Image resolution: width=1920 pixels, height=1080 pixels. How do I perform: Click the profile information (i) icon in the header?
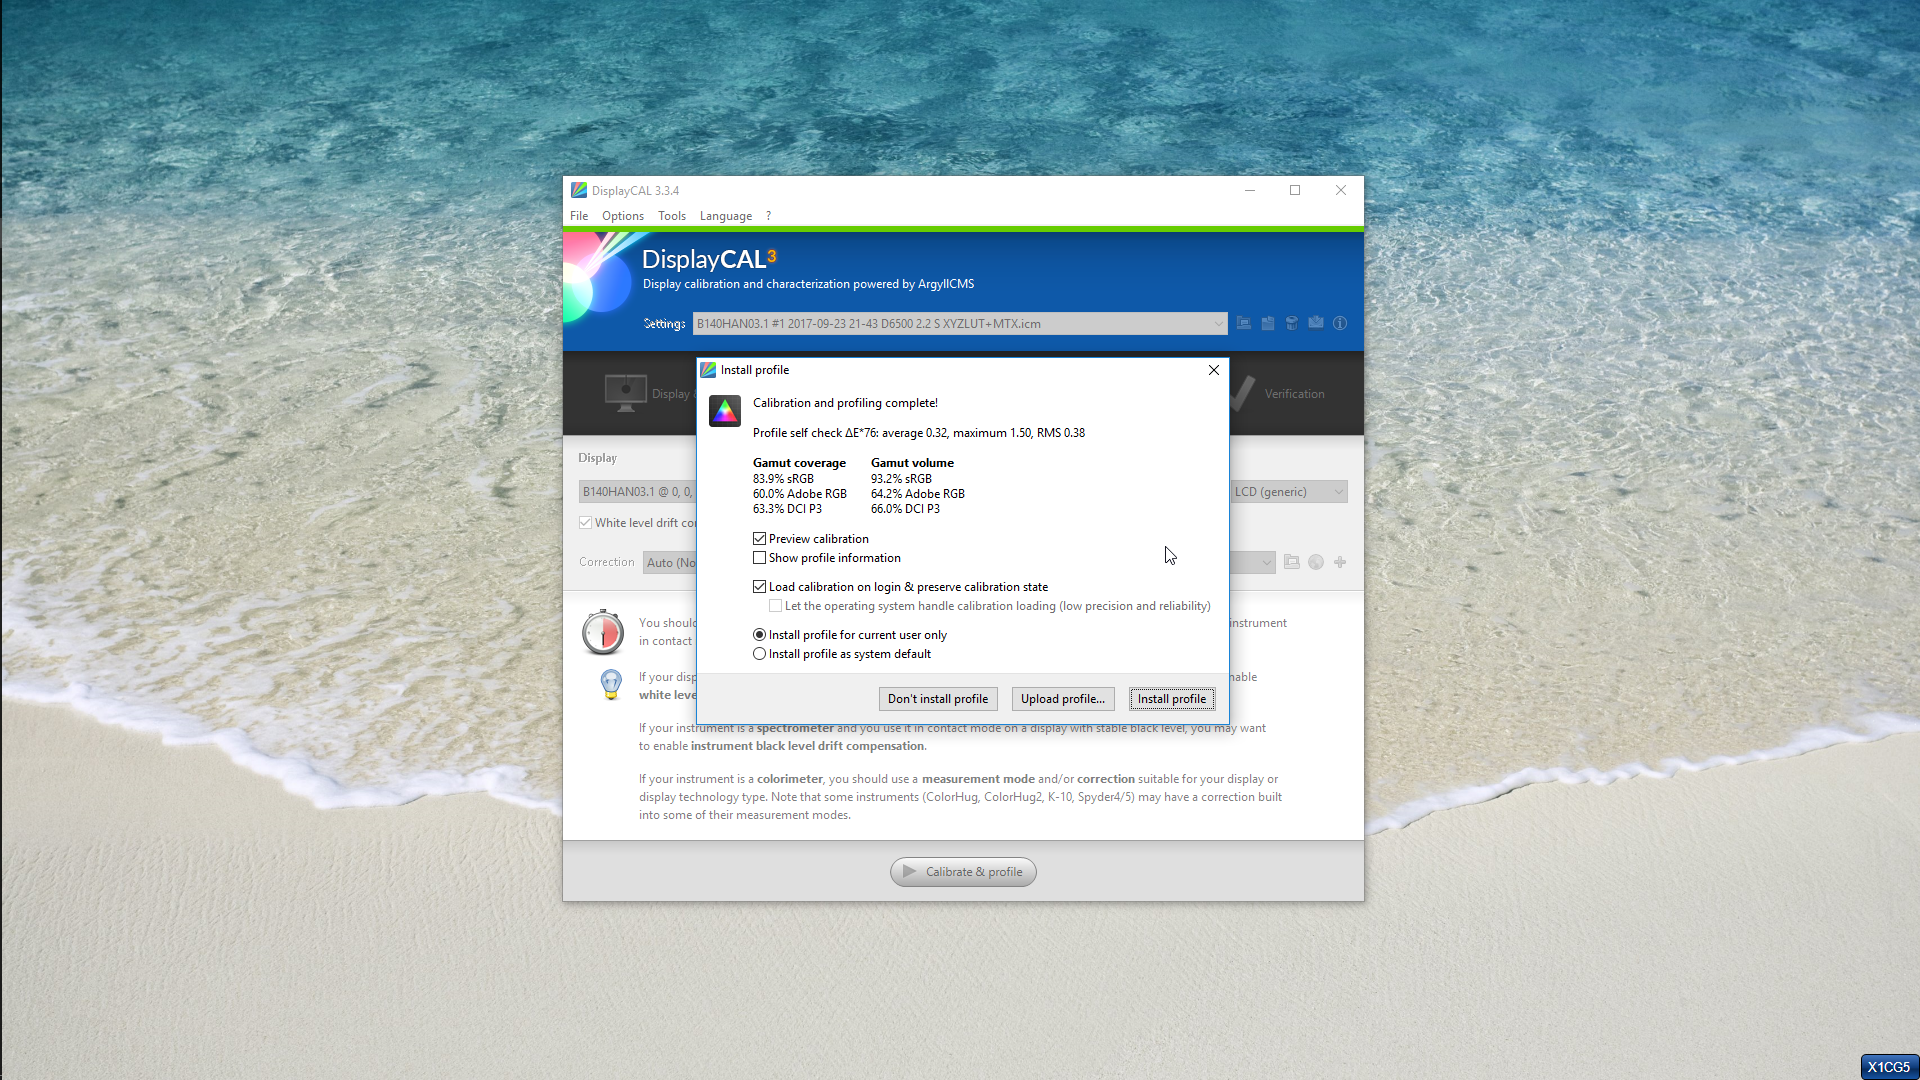tap(1340, 323)
